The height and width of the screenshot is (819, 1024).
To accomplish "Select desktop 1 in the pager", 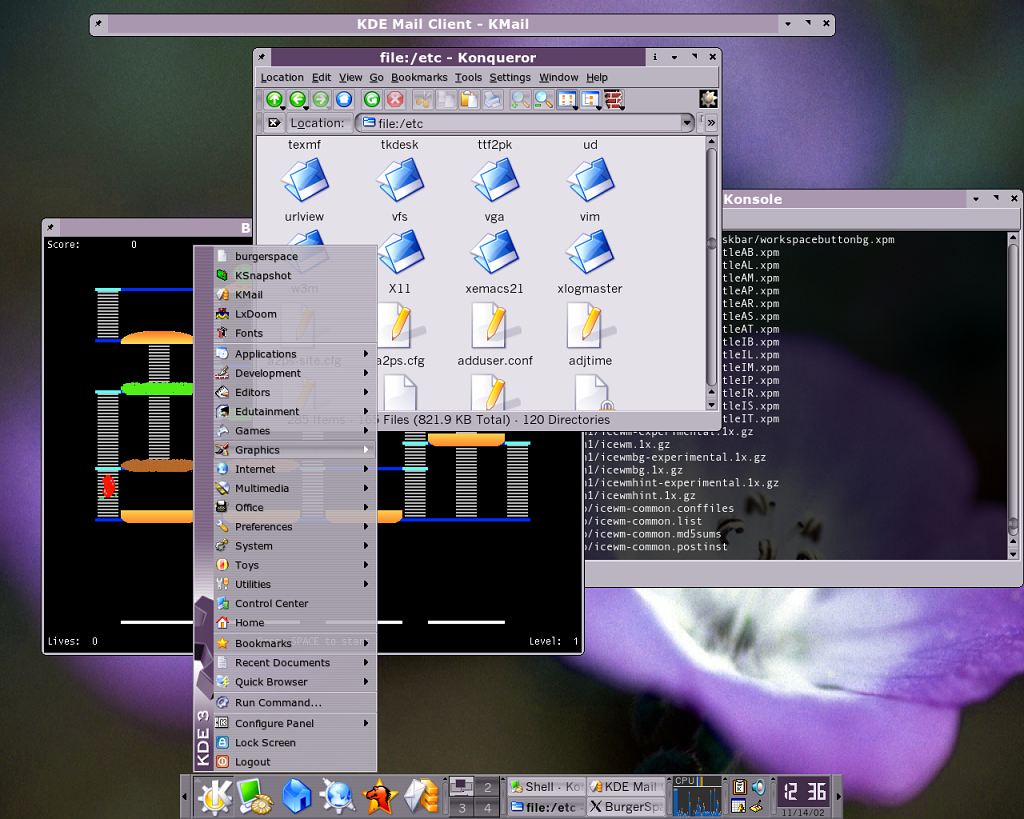I will point(462,786).
